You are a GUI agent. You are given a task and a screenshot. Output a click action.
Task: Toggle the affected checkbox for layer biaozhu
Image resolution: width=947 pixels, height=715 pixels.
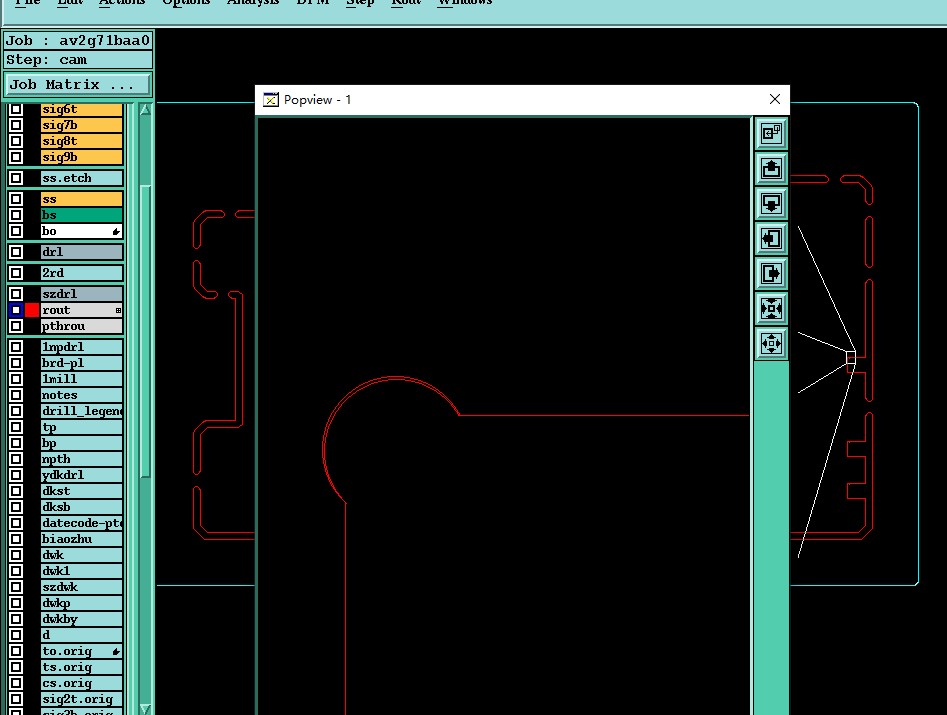point(16,539)
